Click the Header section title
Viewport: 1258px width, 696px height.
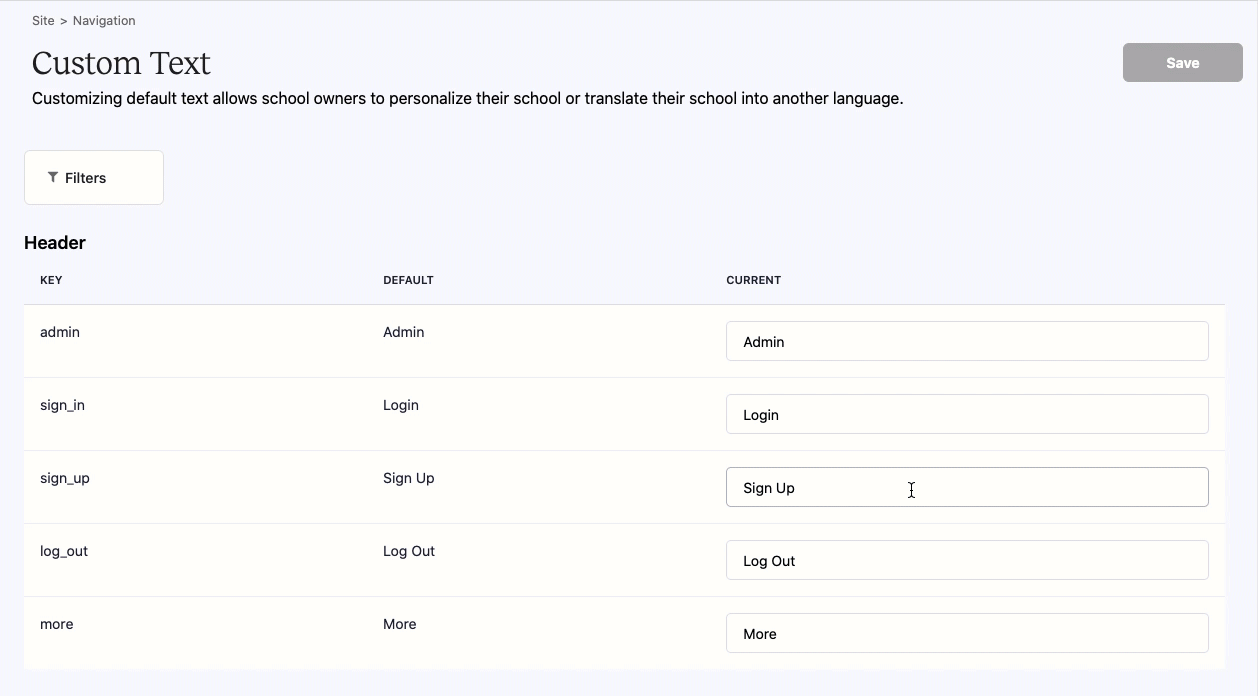click(x=55, y=242)
